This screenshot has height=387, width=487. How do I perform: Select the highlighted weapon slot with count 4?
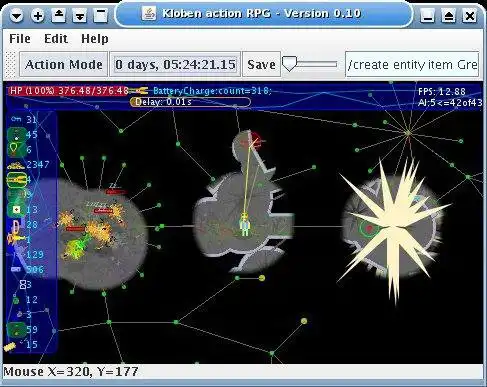point(16,180)
